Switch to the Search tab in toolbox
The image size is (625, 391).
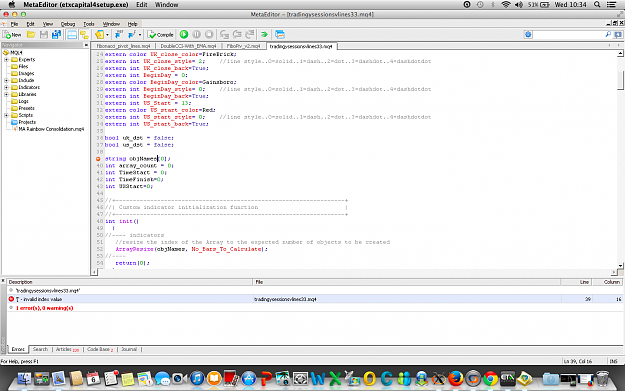40,349
